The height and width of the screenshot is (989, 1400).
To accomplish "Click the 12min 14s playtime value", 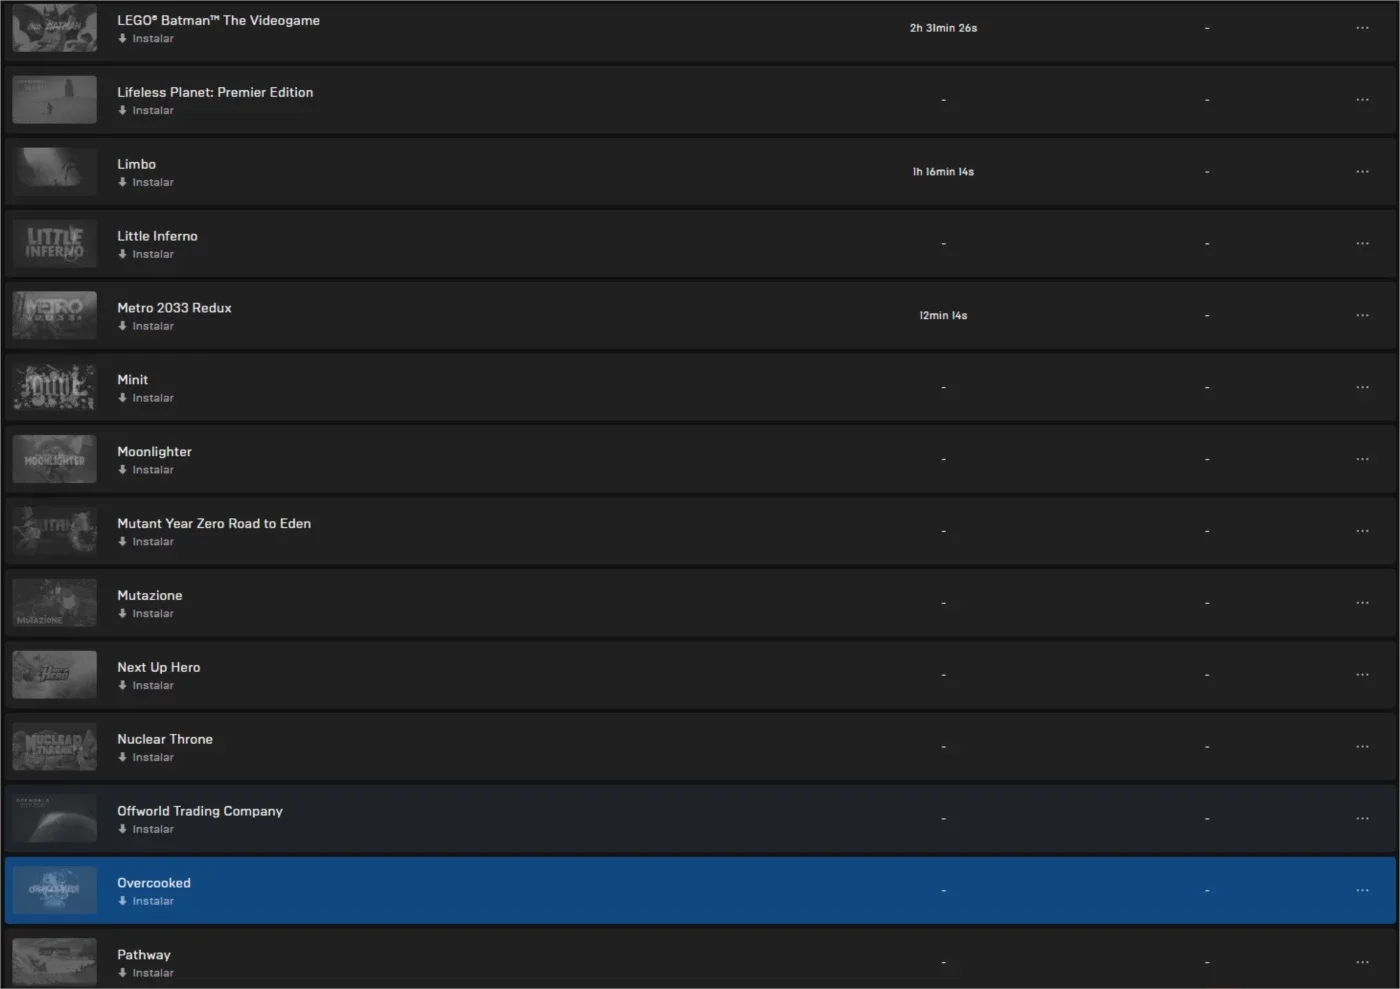I will (943, 316).
